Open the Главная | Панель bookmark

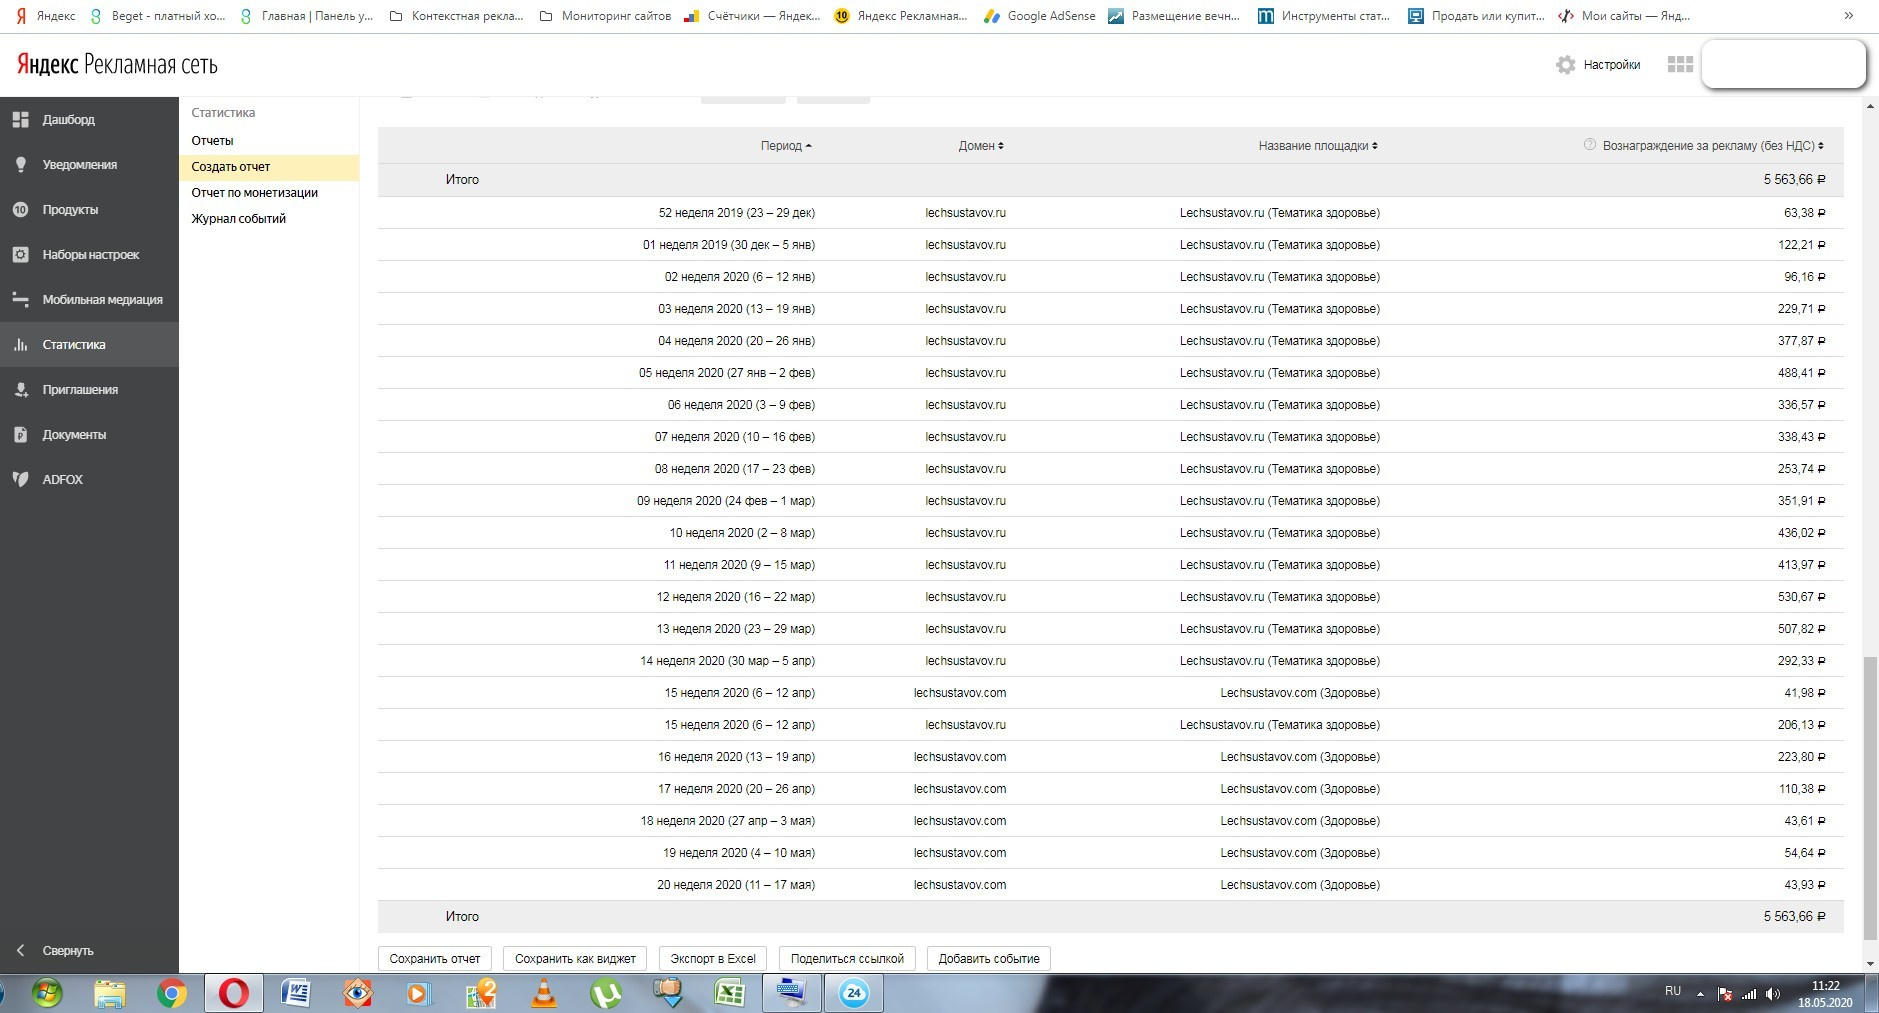click(x=306, y=16)
